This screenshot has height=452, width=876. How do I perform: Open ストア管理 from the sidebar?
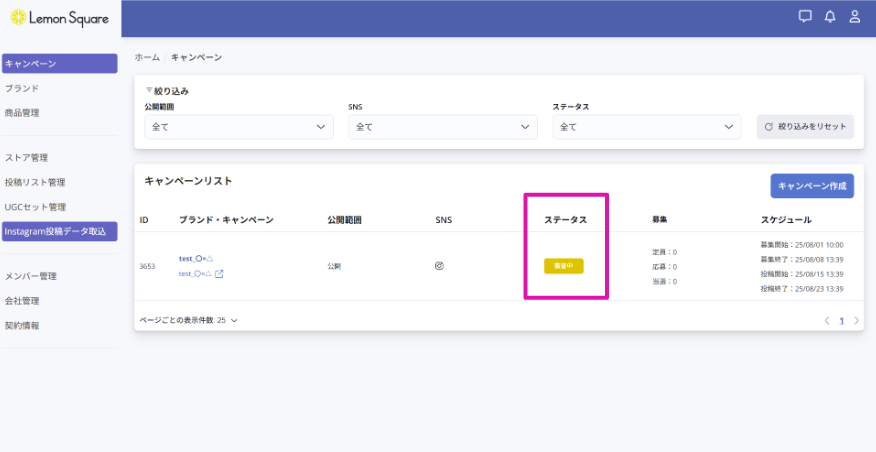point(27,157)
